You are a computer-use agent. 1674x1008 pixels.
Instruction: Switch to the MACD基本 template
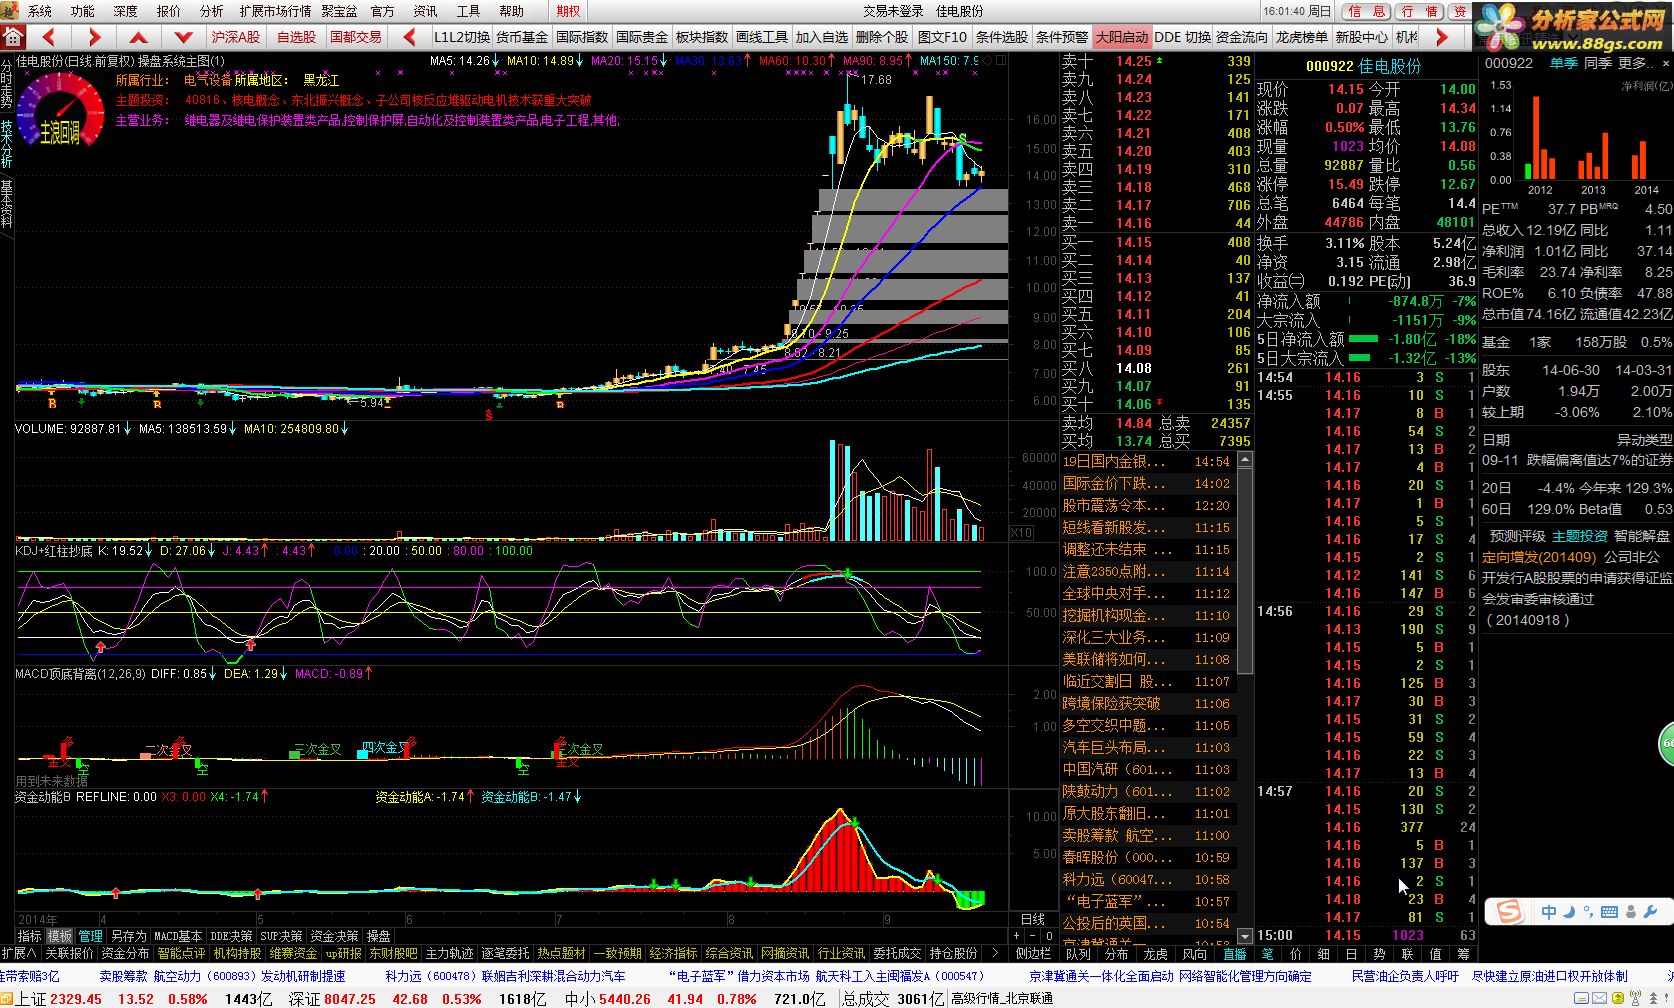pyautogui.click(x=178, y=937)
